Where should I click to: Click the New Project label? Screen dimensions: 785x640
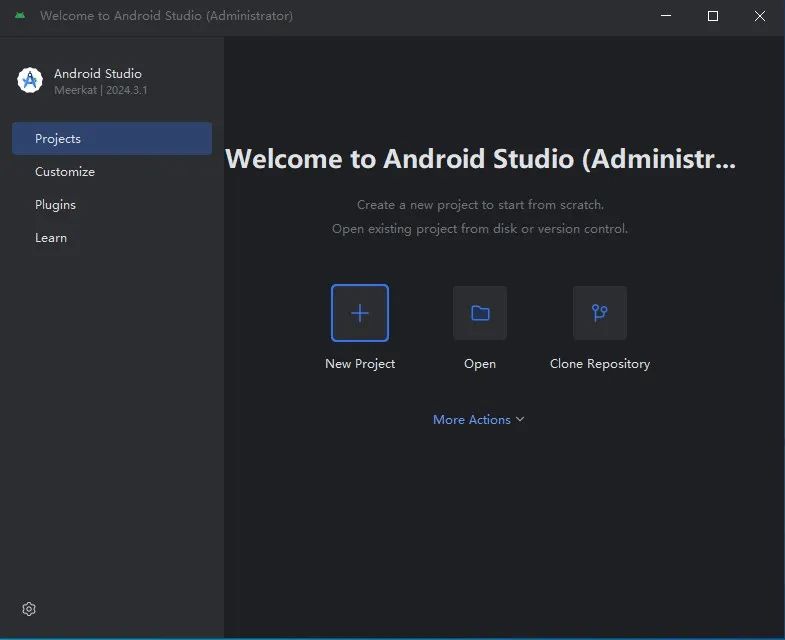360,364
